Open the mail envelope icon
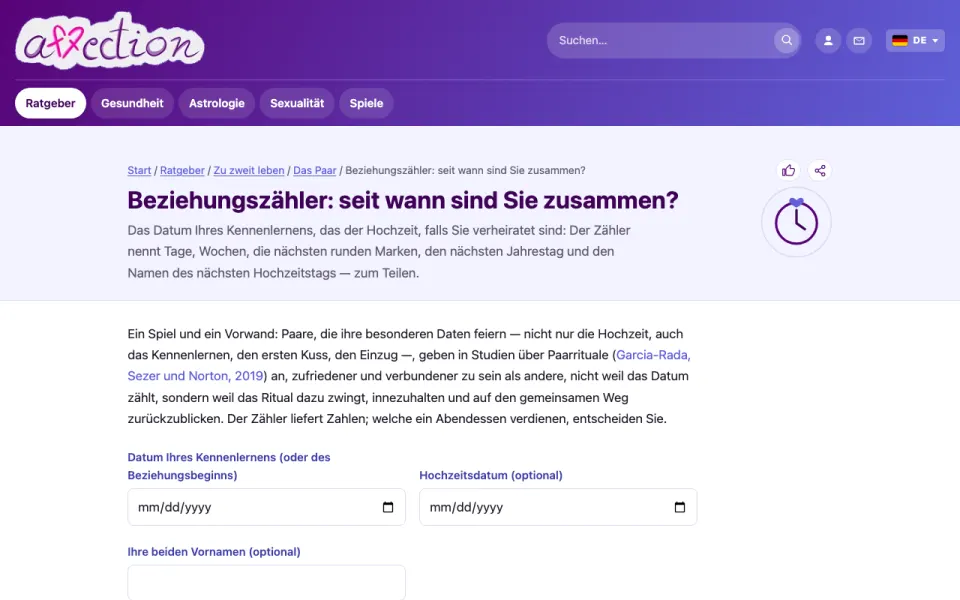This screenshot has width=960, height=600. tap(859, 40)
